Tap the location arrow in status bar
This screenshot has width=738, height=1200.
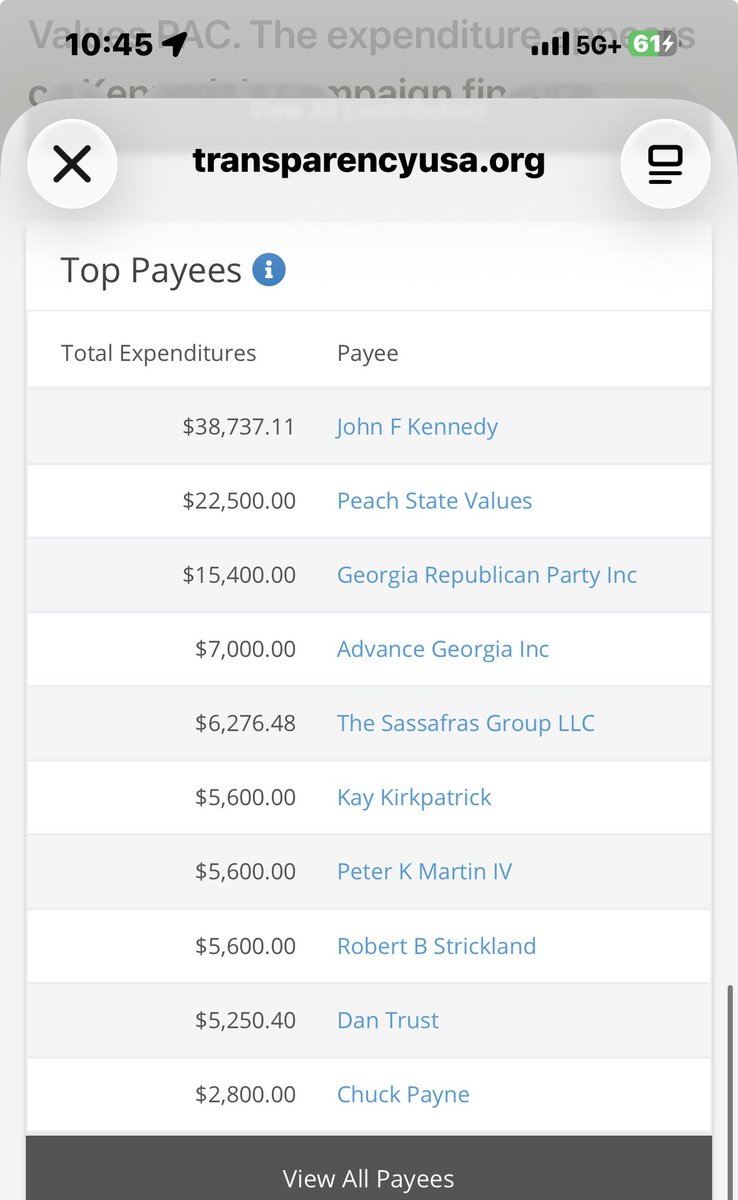click(x=175, y=44)
